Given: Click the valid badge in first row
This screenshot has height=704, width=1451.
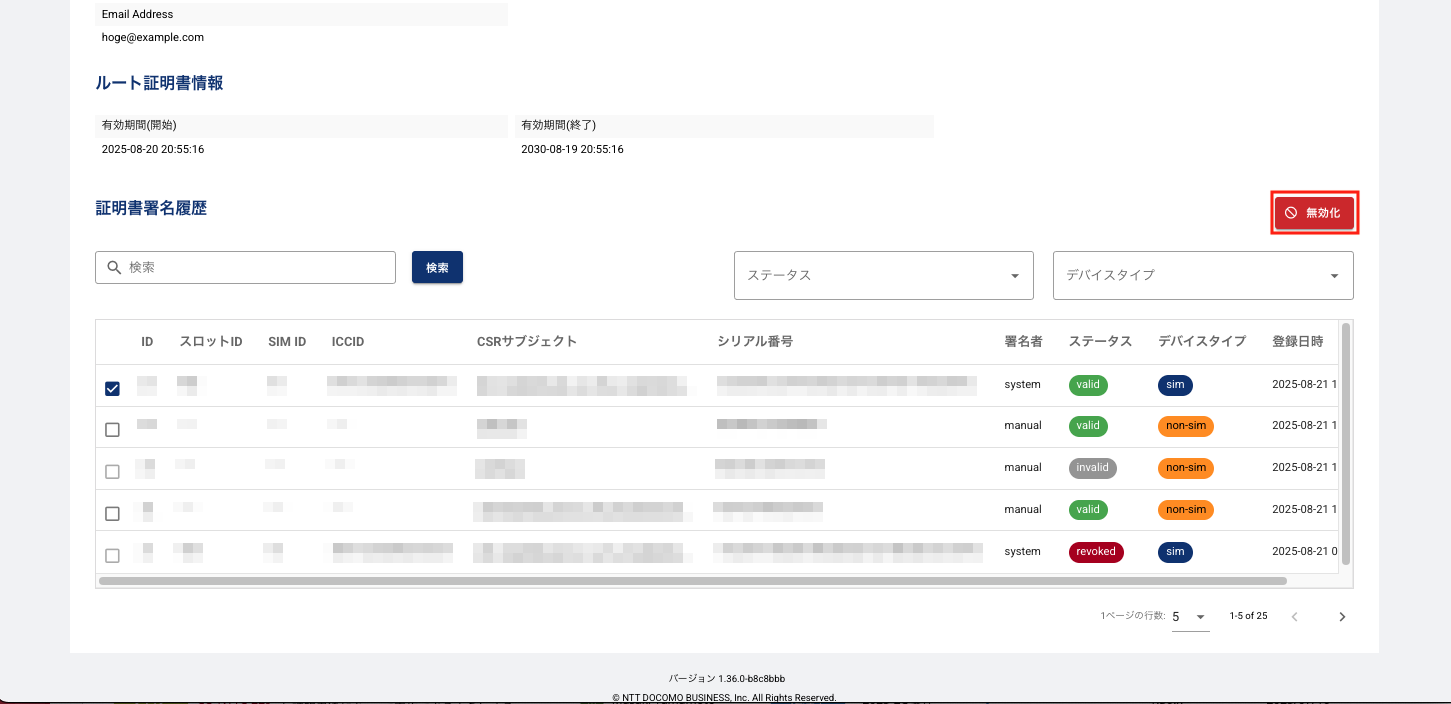Looking at the screenshot, I should (x=1088, y=385).
